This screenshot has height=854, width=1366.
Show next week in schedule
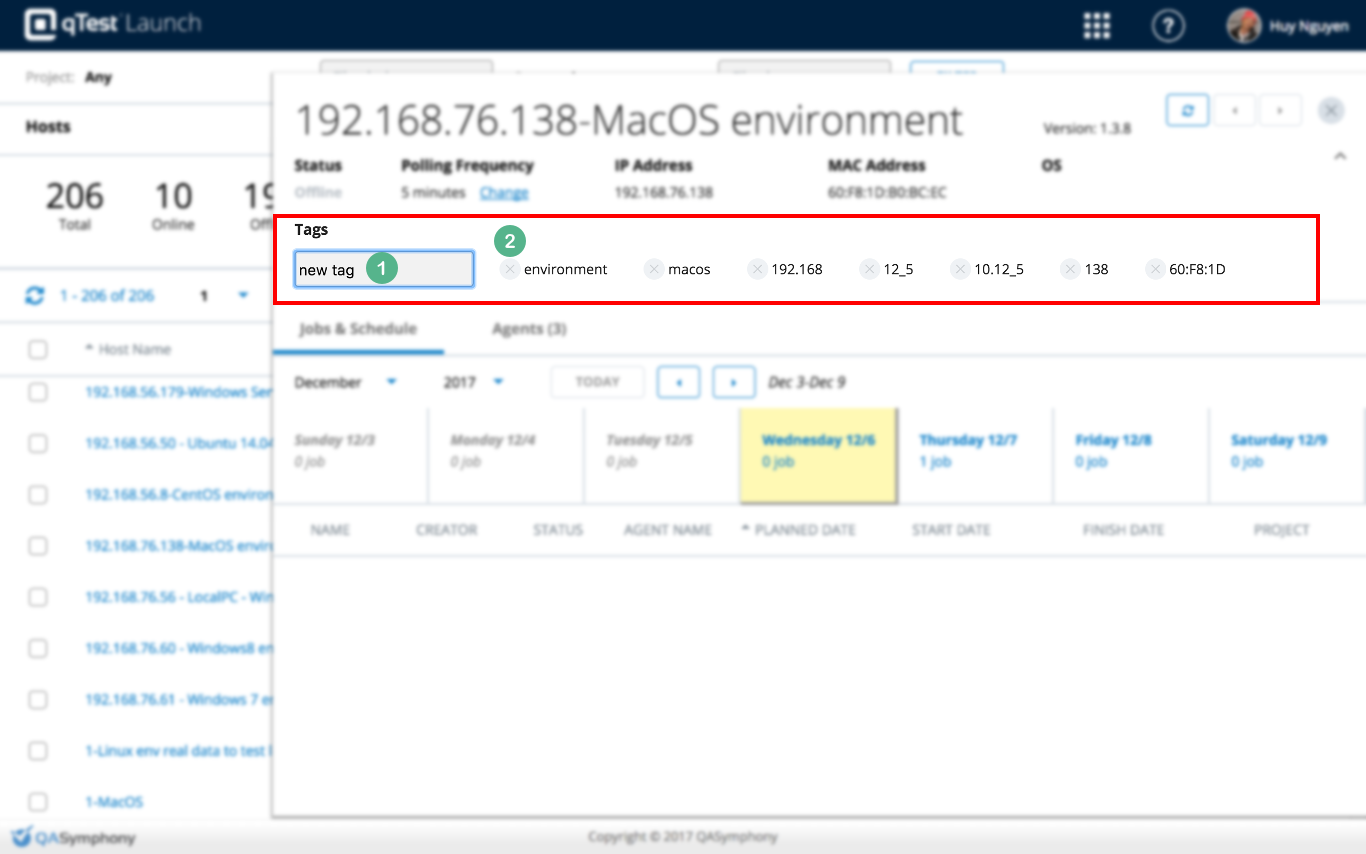pyautogui.click(x=733, y=382)
